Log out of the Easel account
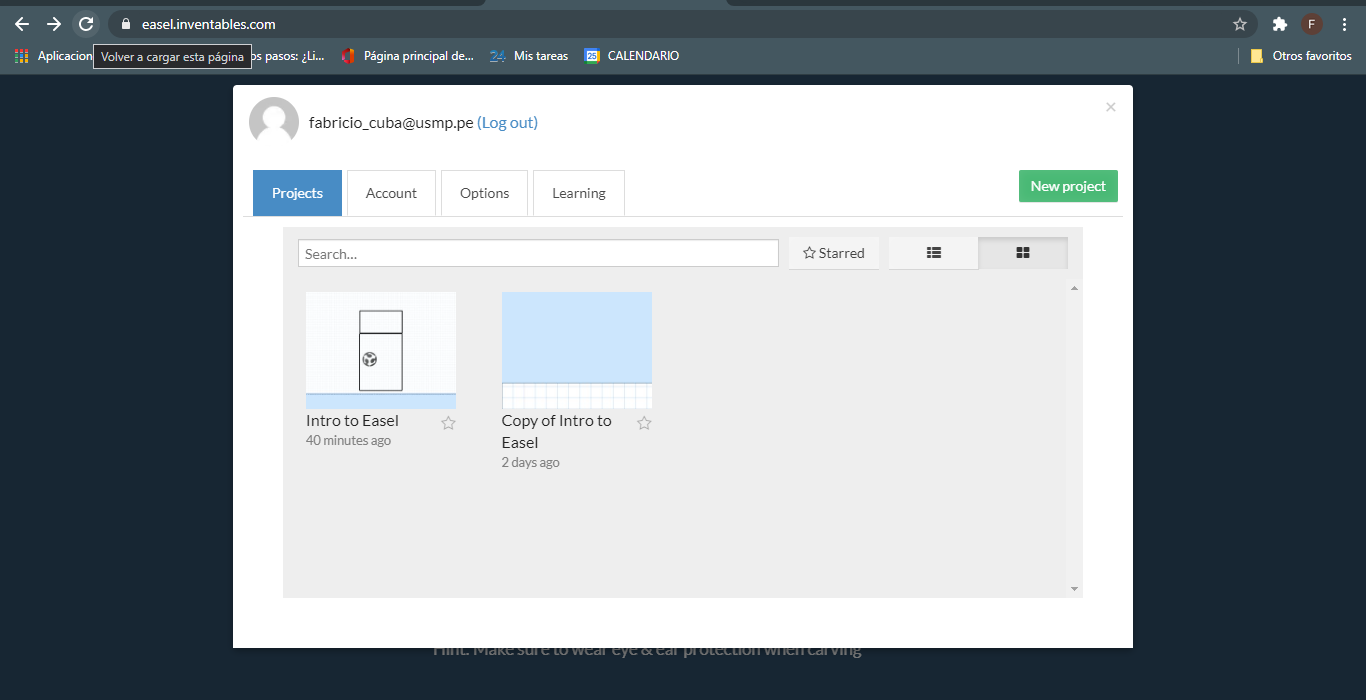The width and height of the screenshot is (1366, 700). 507,123
